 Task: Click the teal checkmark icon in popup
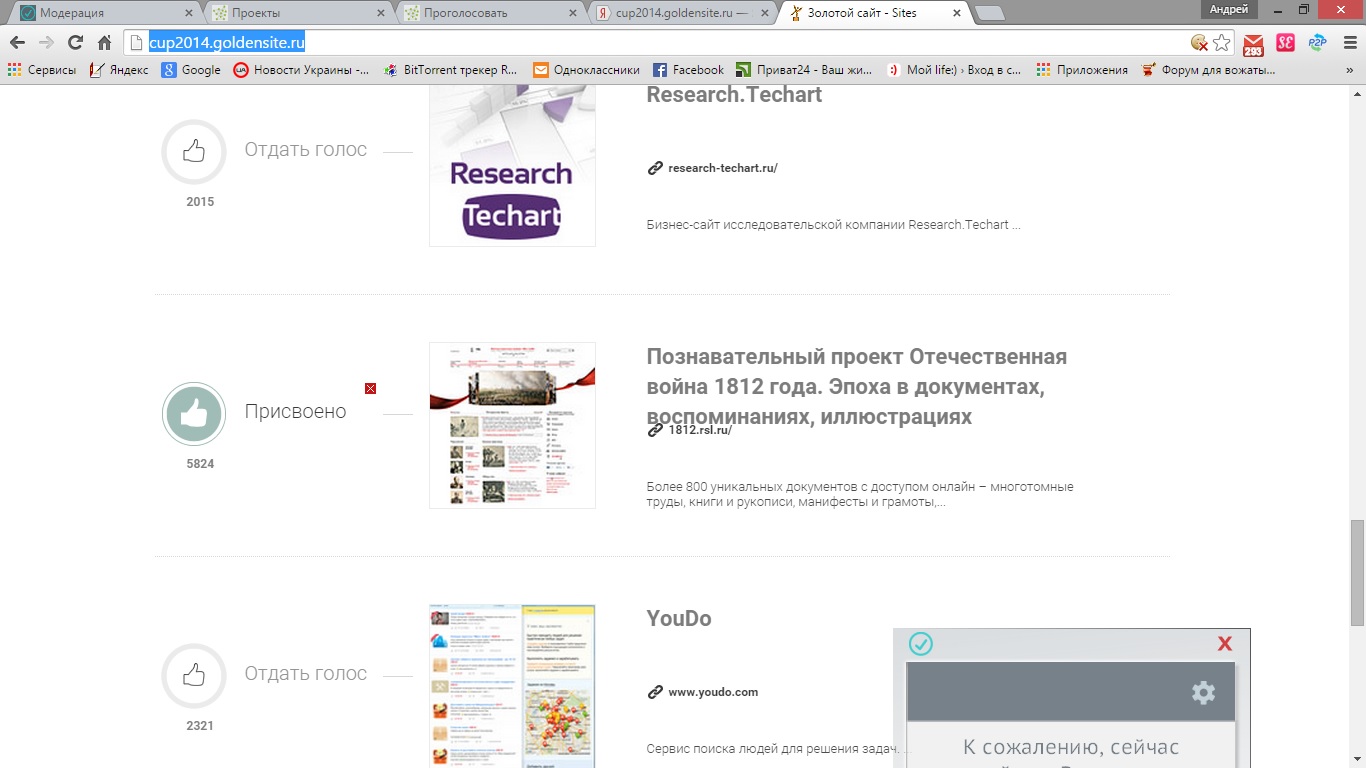[x=921, y=644]
